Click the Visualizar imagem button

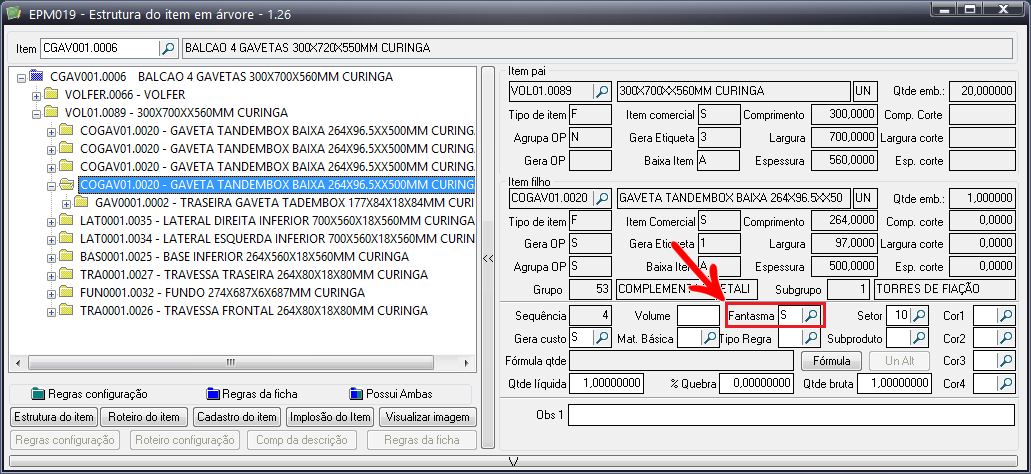coord(429,417)
